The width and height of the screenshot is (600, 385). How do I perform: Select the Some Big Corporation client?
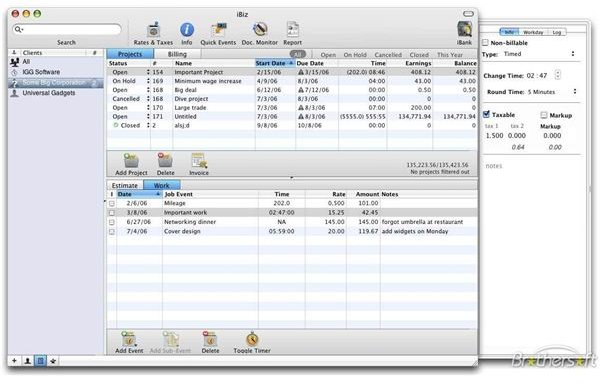coord(56,83)
